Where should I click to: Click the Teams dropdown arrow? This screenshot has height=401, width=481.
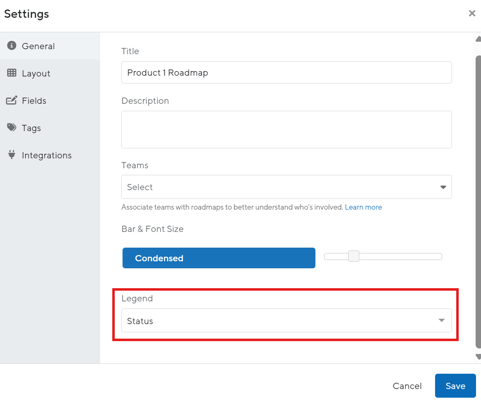click(x=443, y=187)
